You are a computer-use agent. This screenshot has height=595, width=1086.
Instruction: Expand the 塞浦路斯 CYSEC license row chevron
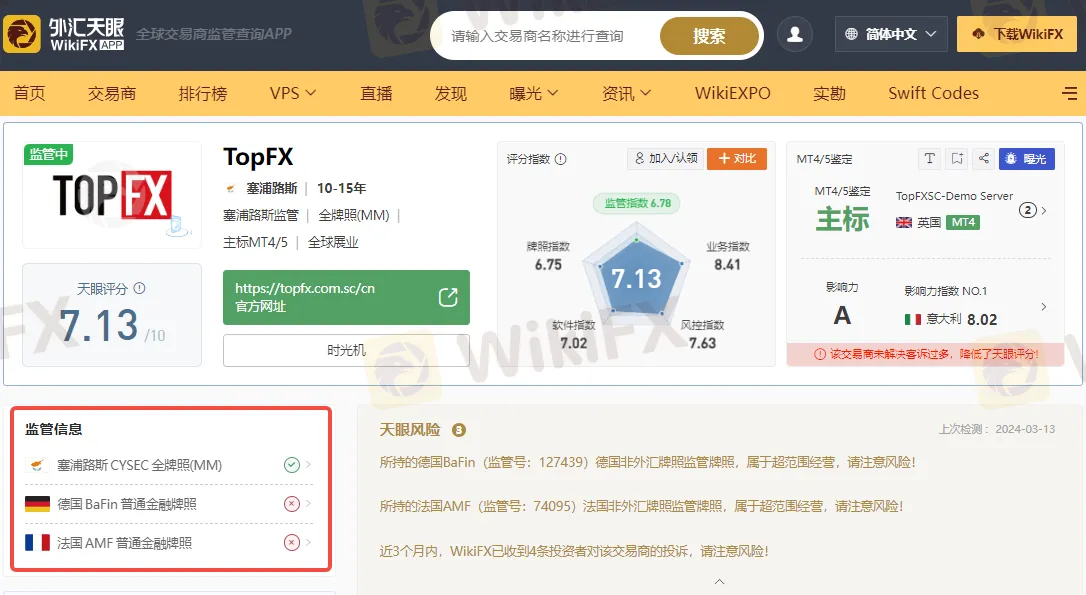pos(309,464)
